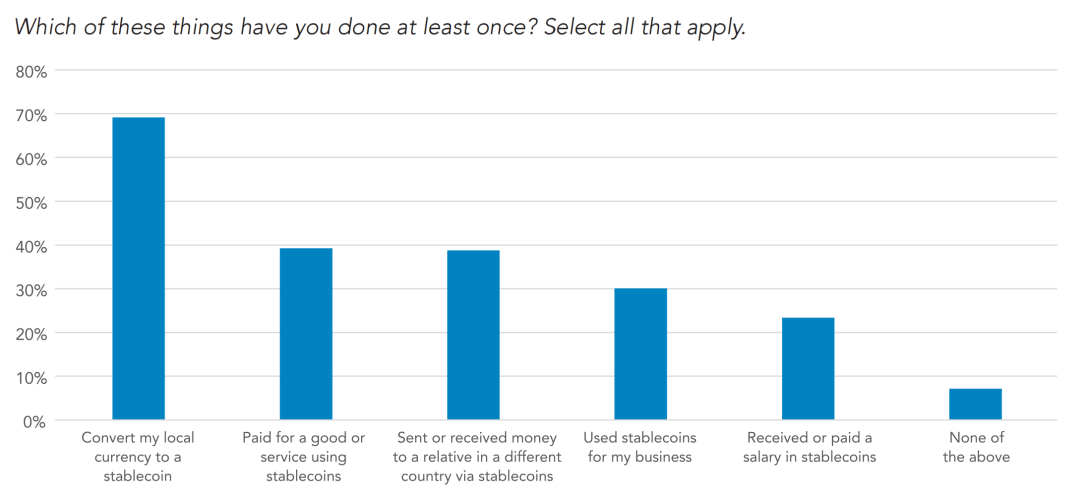Select the 0% axis label
The height and width of the screenshot is (501, 1080).
(33, 422)
